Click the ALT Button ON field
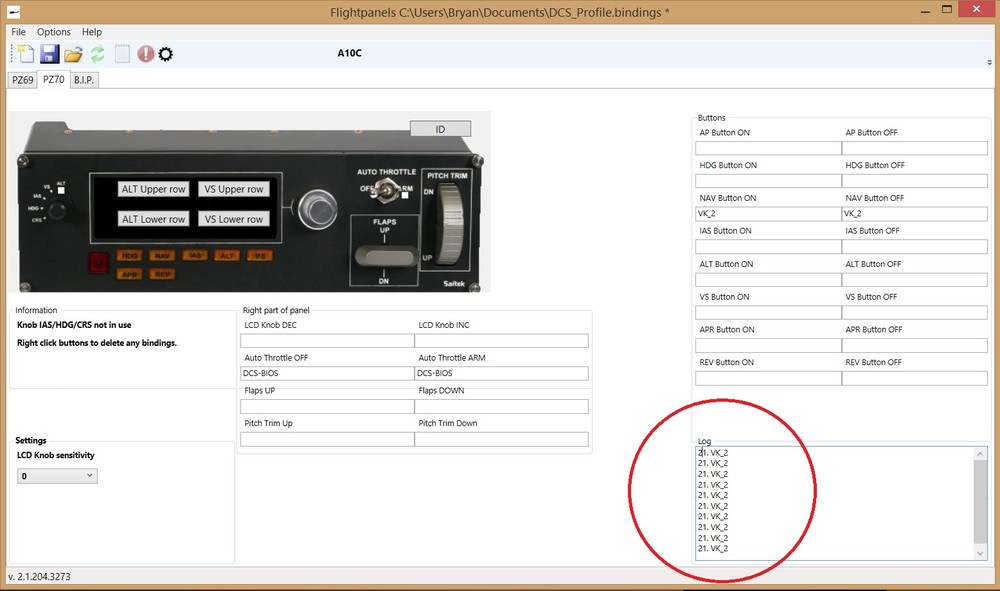The image size is (1000, 591). (768, 279)
